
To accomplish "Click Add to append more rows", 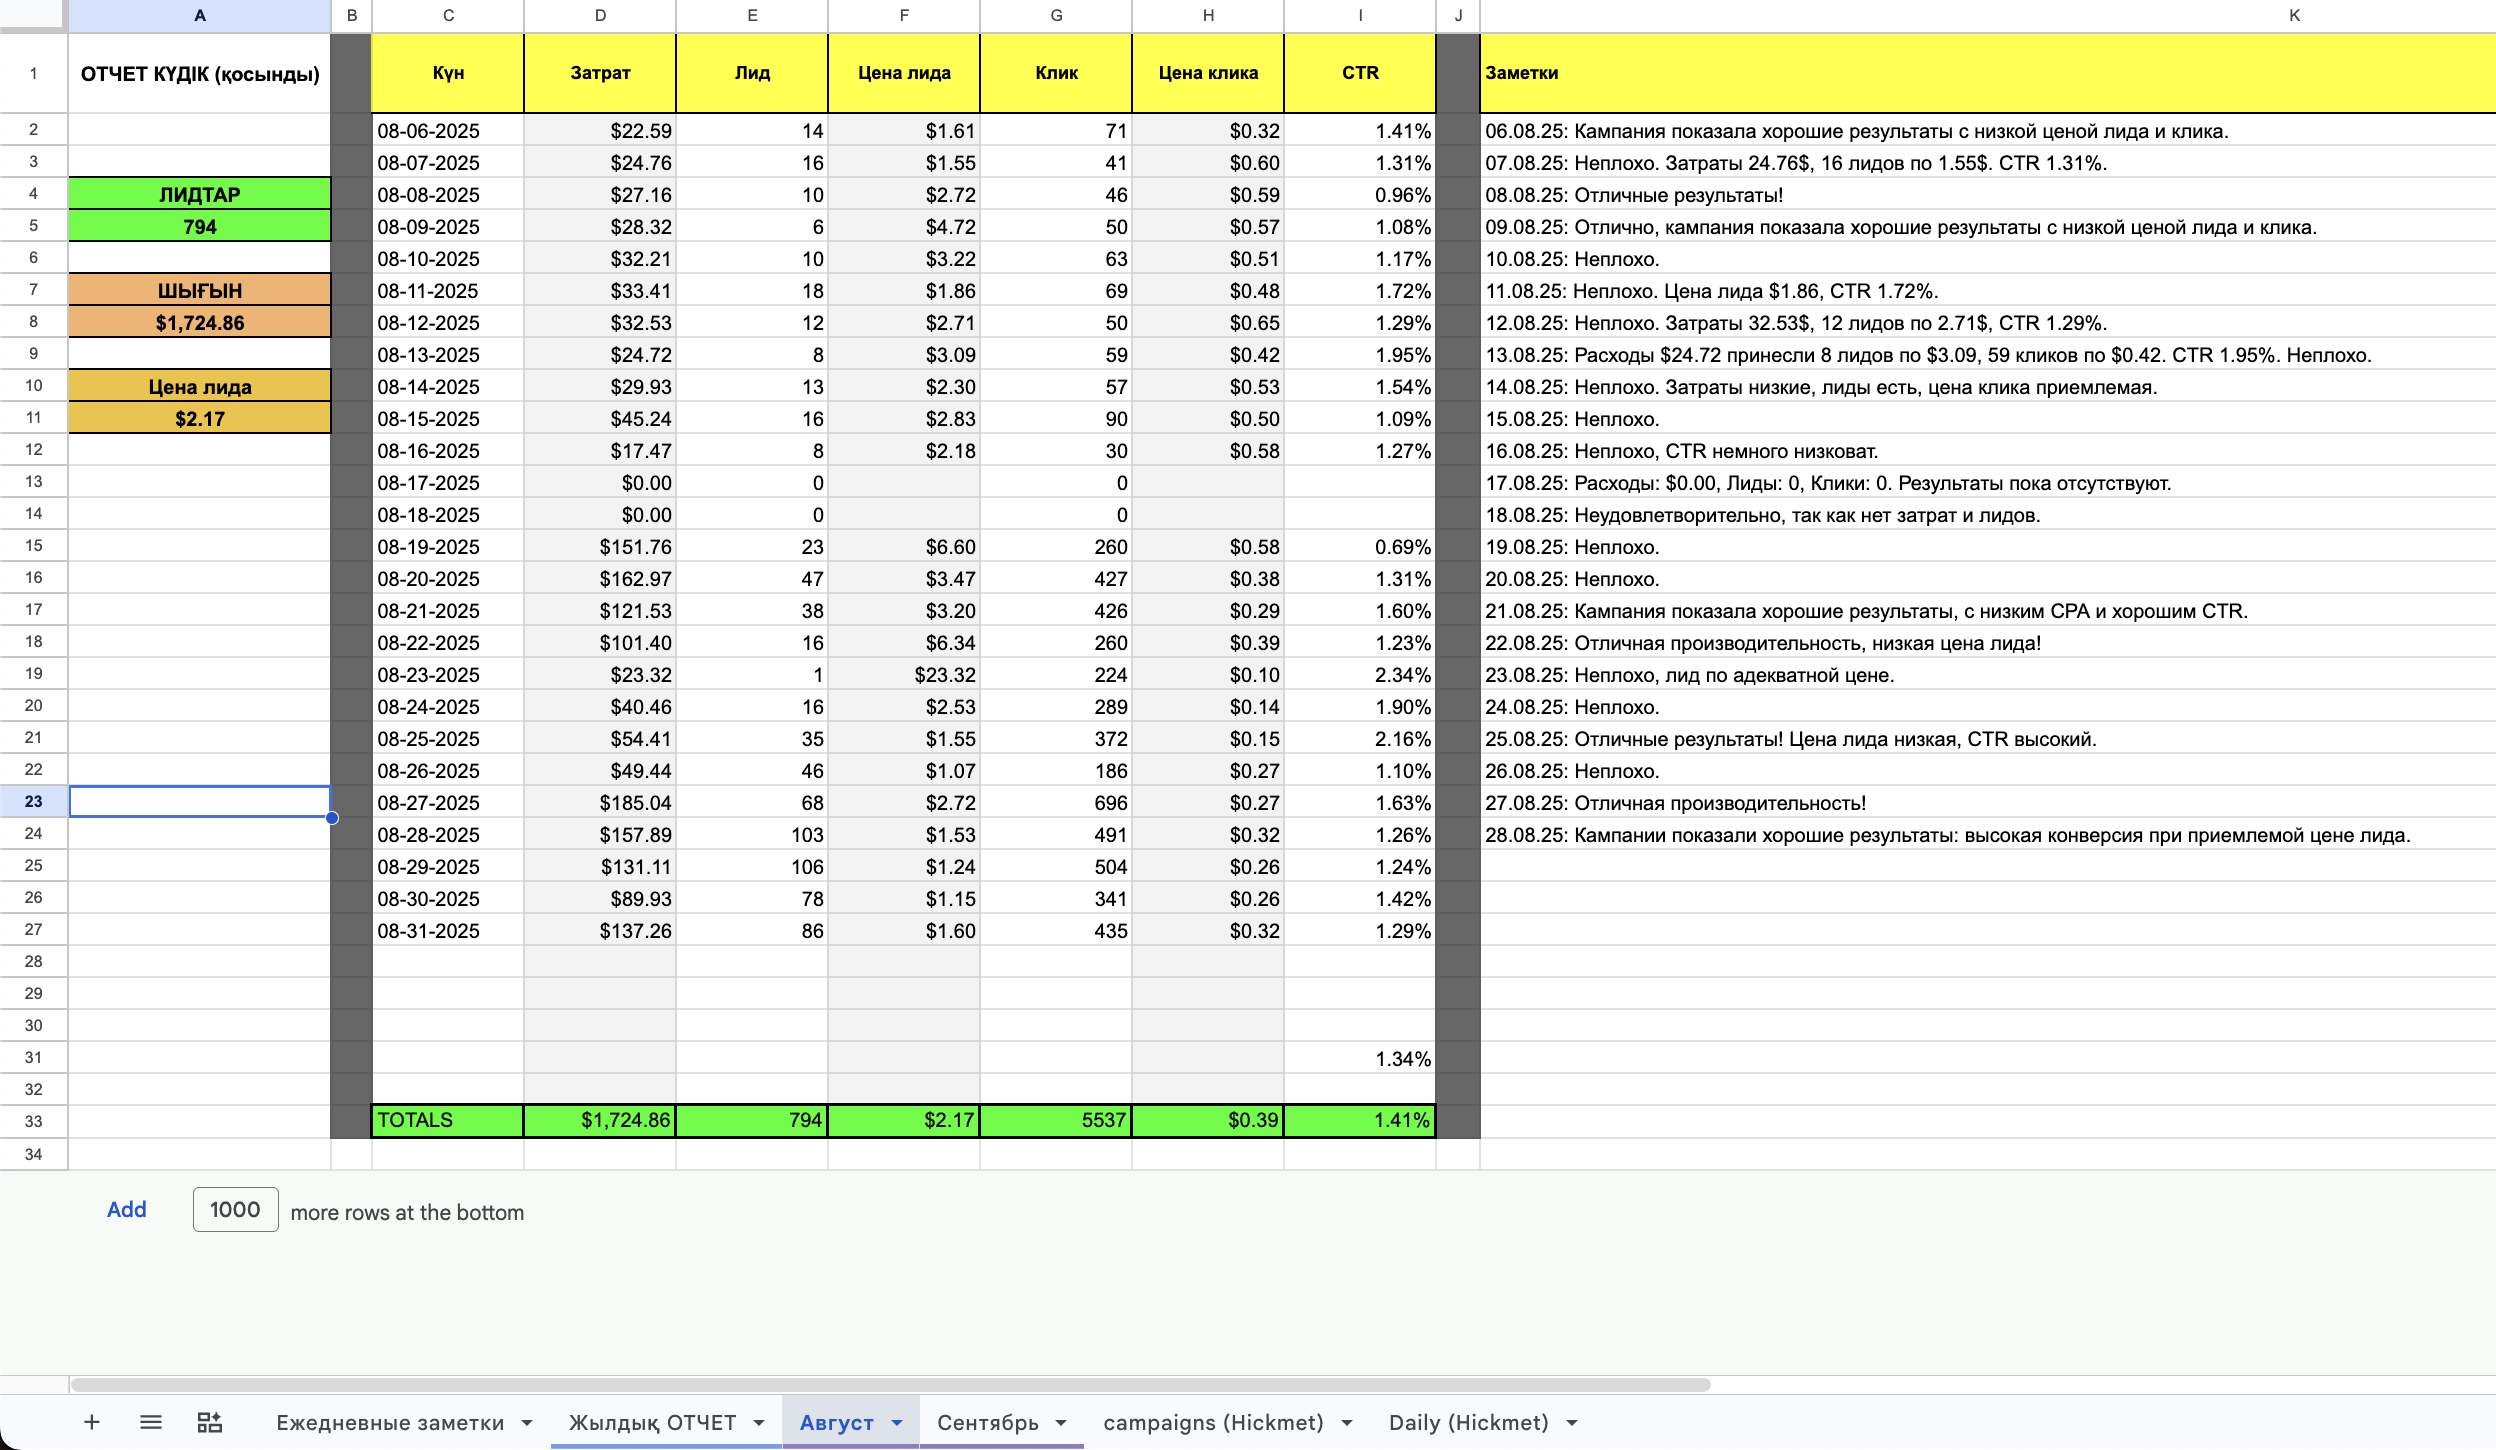I will point(127,1210).
